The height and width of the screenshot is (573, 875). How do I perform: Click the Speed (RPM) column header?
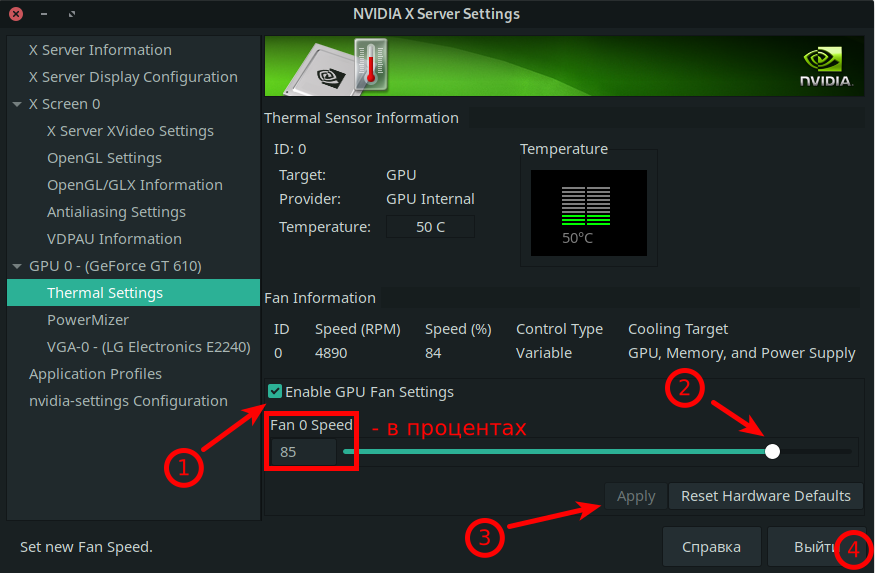[358, 329]
